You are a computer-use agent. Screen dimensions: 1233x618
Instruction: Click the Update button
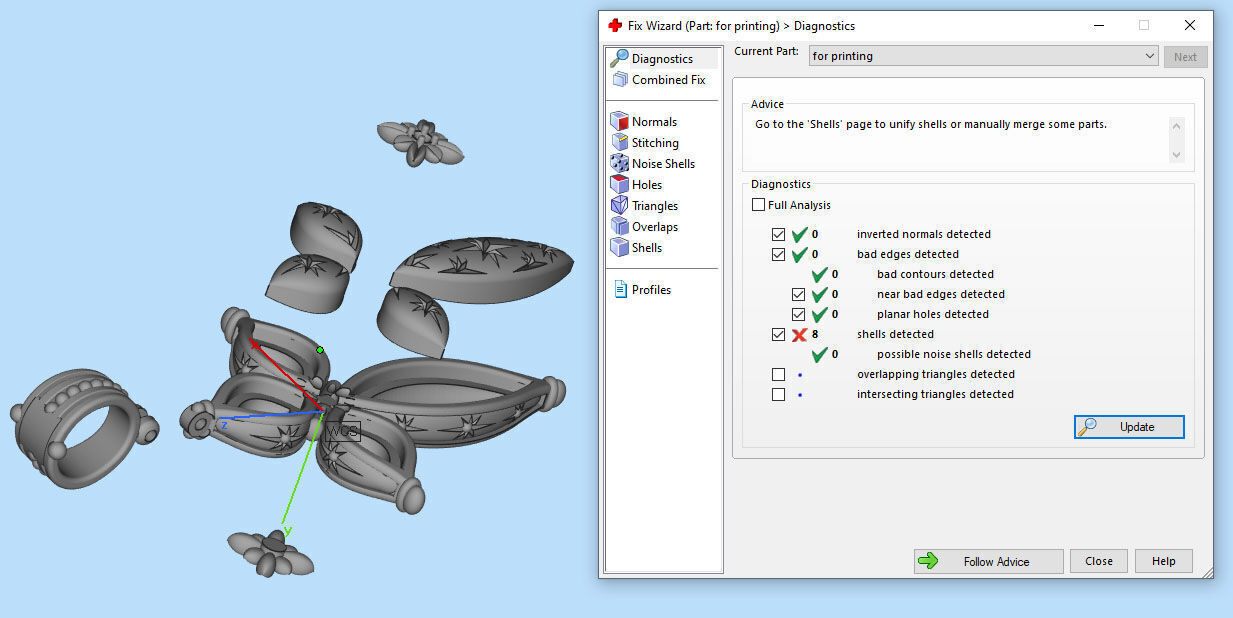tap(1129, 427)
